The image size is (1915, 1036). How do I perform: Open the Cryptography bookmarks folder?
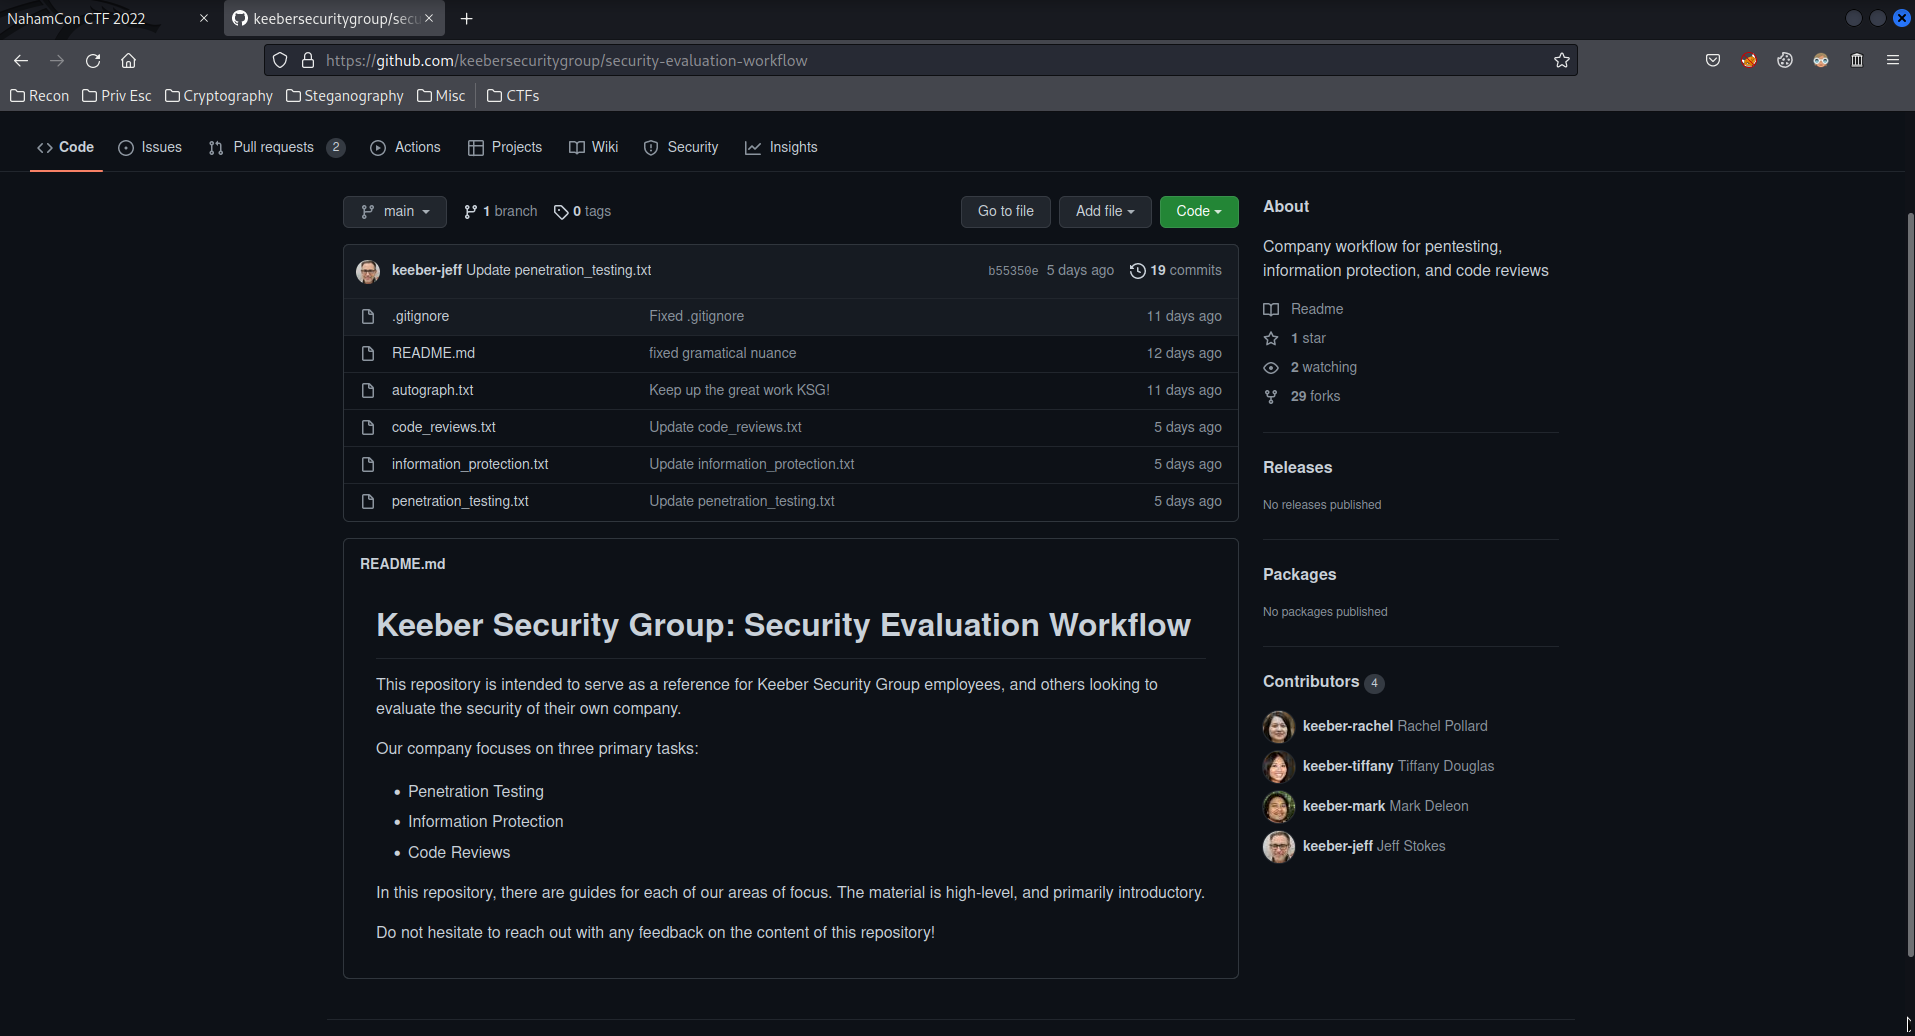click(219, 96)
